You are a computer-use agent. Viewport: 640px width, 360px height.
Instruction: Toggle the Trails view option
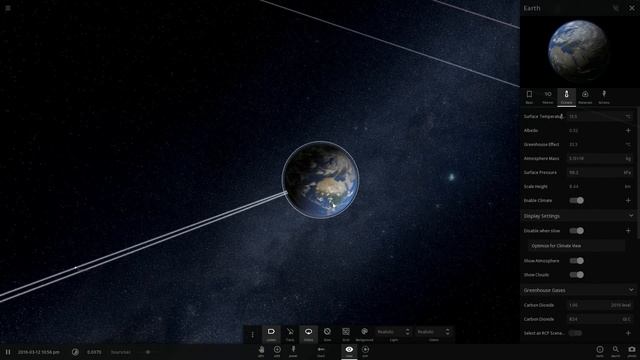290,334
